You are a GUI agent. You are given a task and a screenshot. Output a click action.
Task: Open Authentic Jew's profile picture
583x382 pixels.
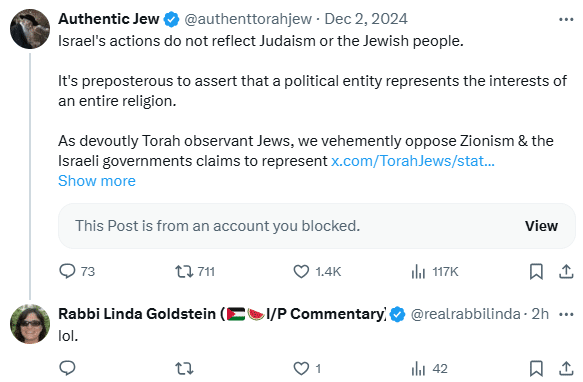[30, 29]
